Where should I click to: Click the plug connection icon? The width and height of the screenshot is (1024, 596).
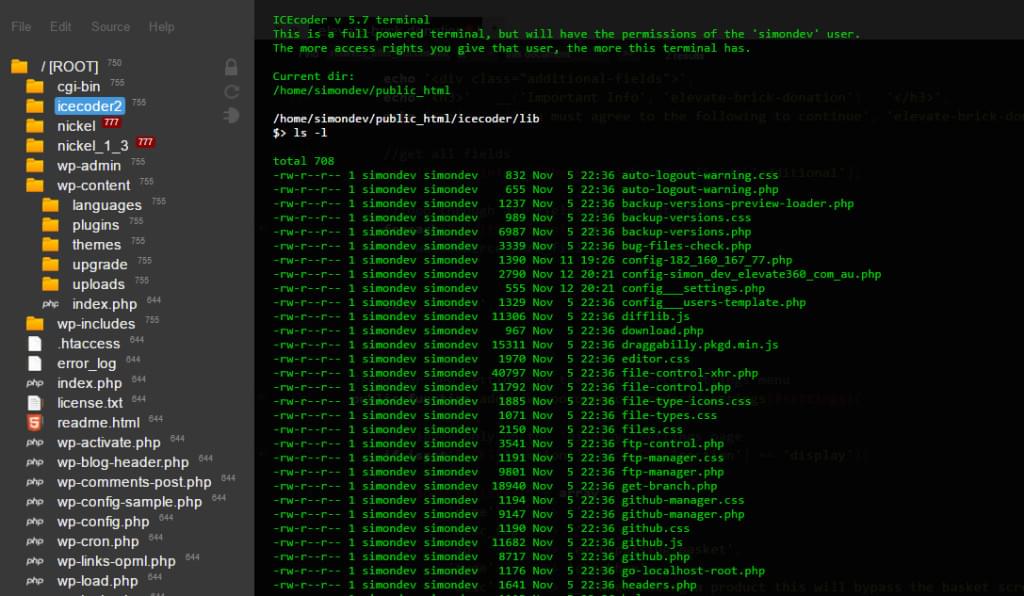click(231, 115)
